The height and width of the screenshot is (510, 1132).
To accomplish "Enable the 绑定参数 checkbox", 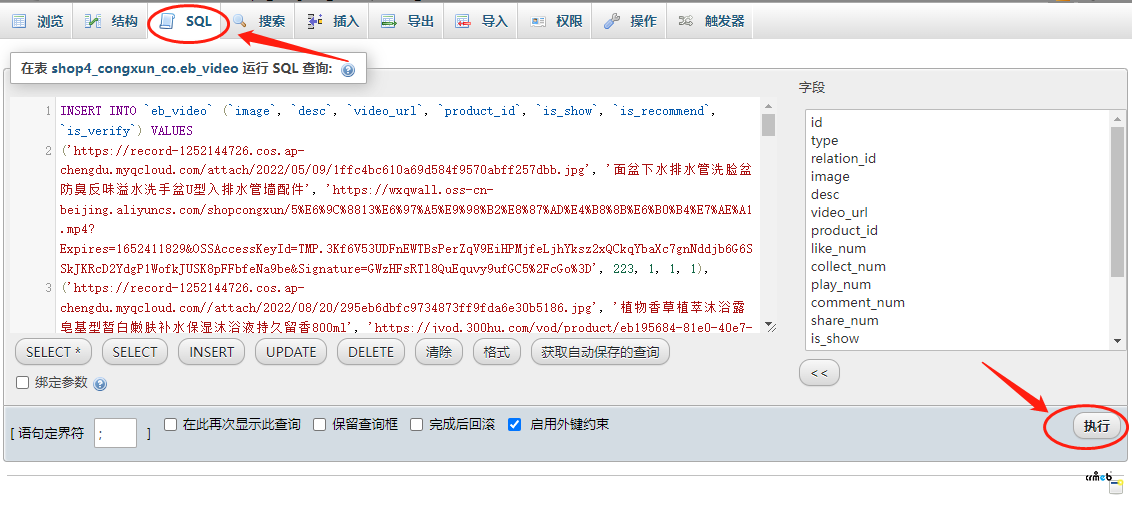I will (x=22, y=382).
